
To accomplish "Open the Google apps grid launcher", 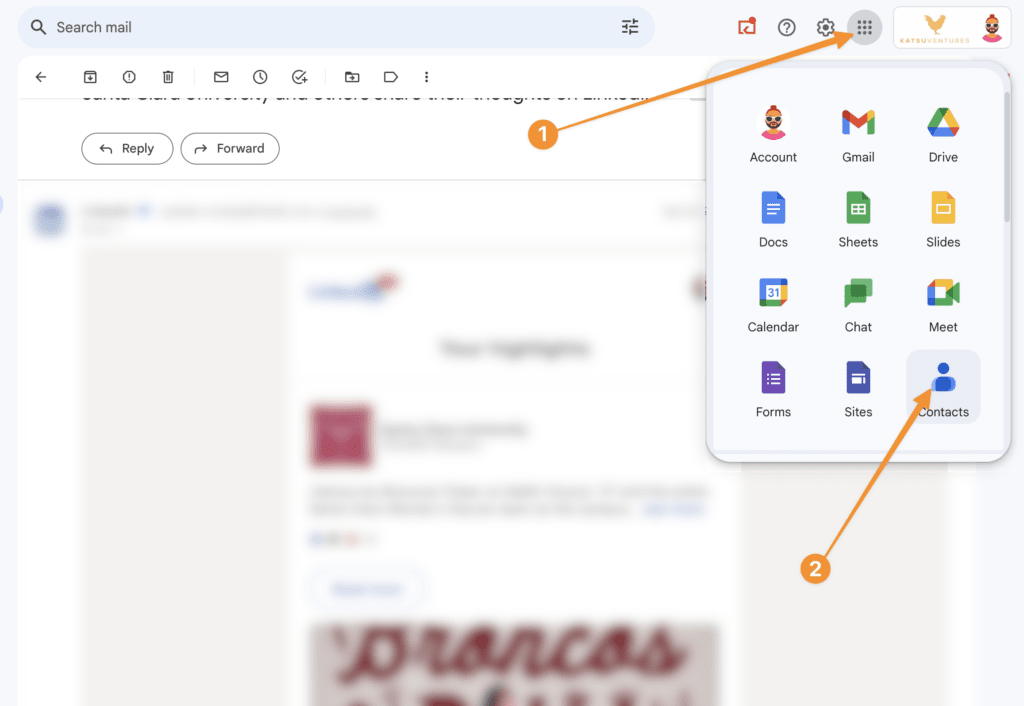I will 865,27.
